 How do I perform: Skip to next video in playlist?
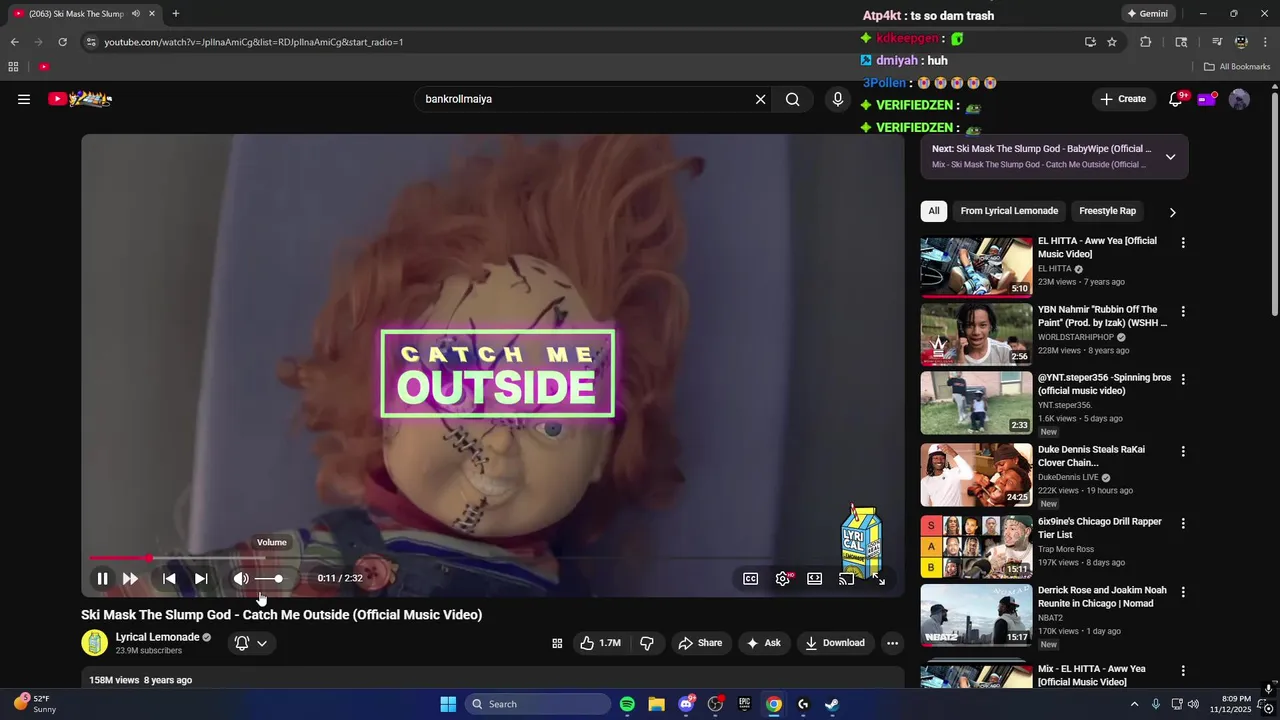(201, 578)
